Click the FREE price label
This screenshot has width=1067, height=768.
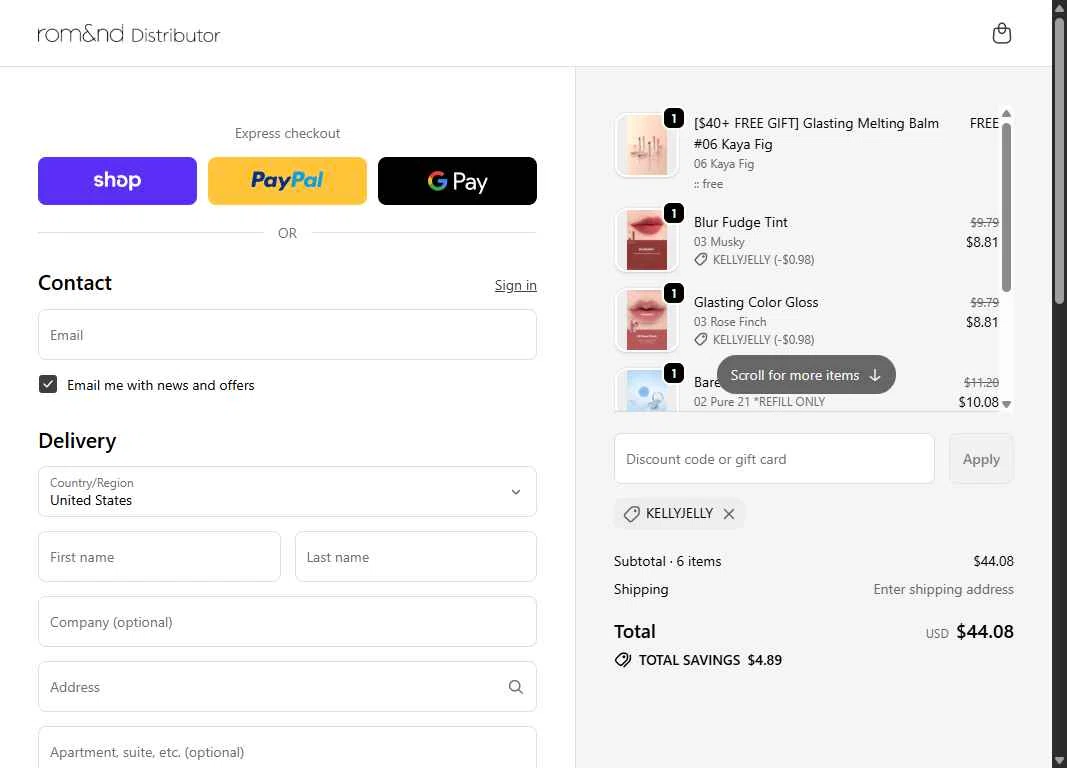(x=984, y=123)
